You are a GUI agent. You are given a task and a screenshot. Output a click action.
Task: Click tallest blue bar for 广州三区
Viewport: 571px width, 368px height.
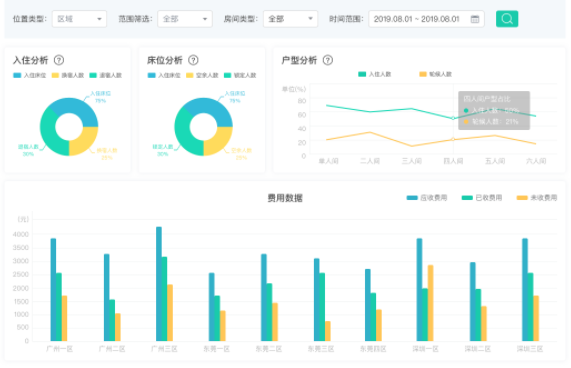pos(159,284)
